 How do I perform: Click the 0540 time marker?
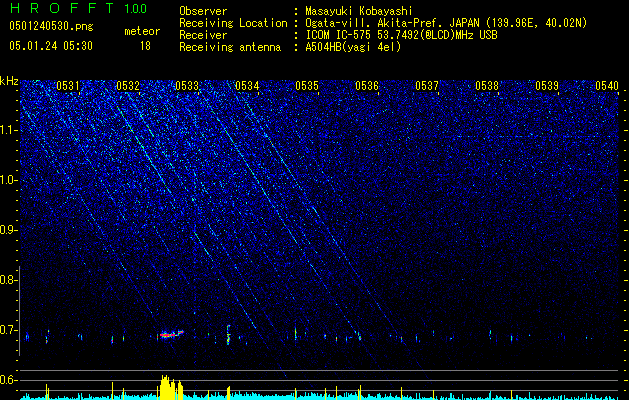(x=607, y=86)
